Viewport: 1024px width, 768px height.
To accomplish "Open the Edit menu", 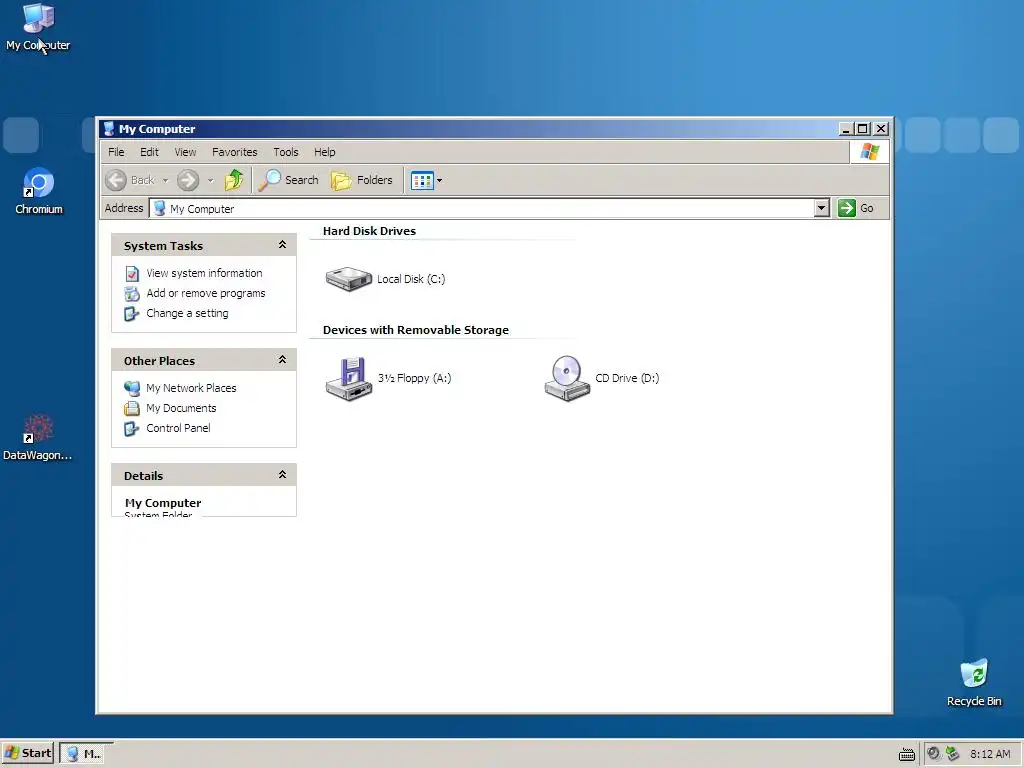I will (x=150, y=152).
